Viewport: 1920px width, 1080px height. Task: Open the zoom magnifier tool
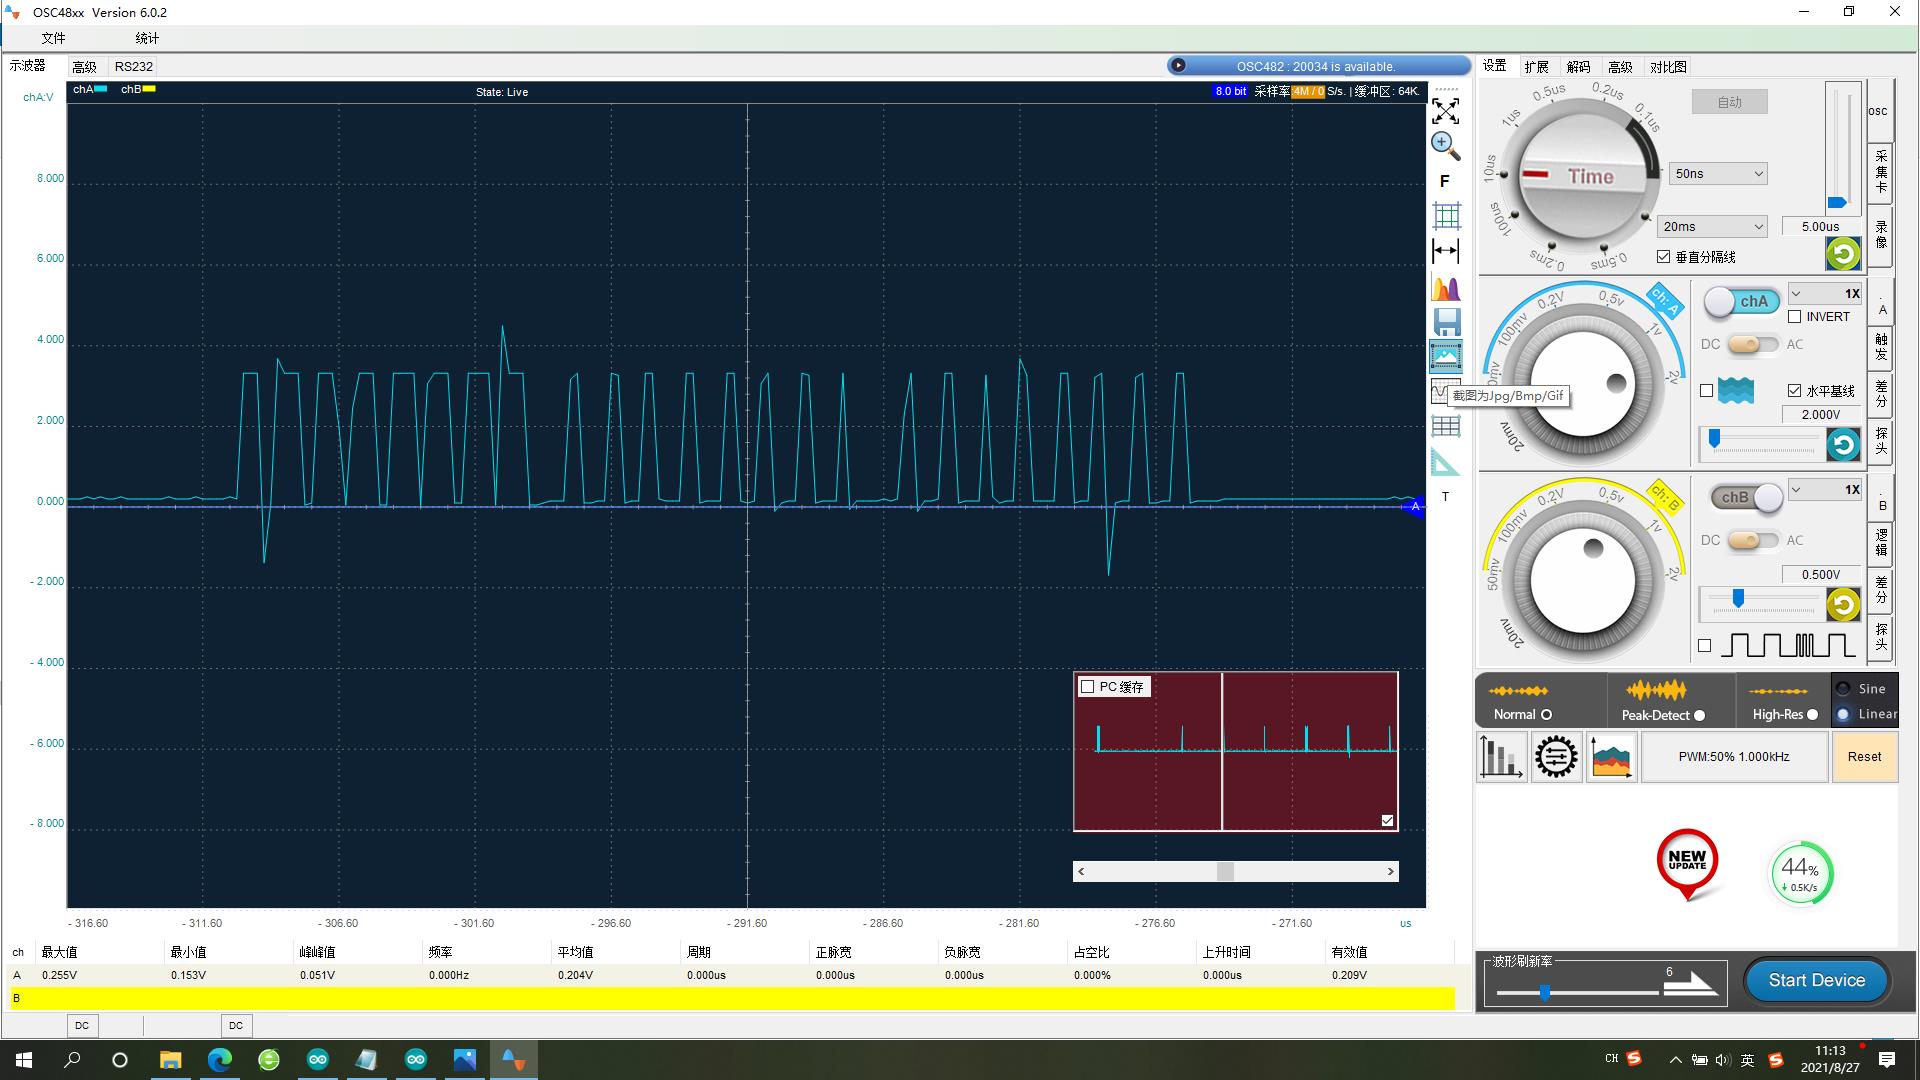pyautogui.click(x=1445, y=146)
